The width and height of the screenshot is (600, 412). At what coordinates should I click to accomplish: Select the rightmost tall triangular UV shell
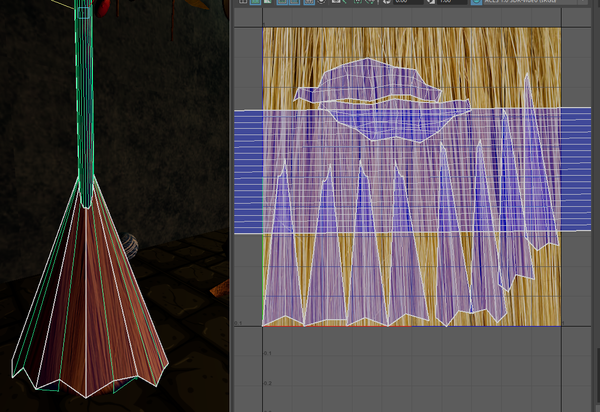[538, 230]
